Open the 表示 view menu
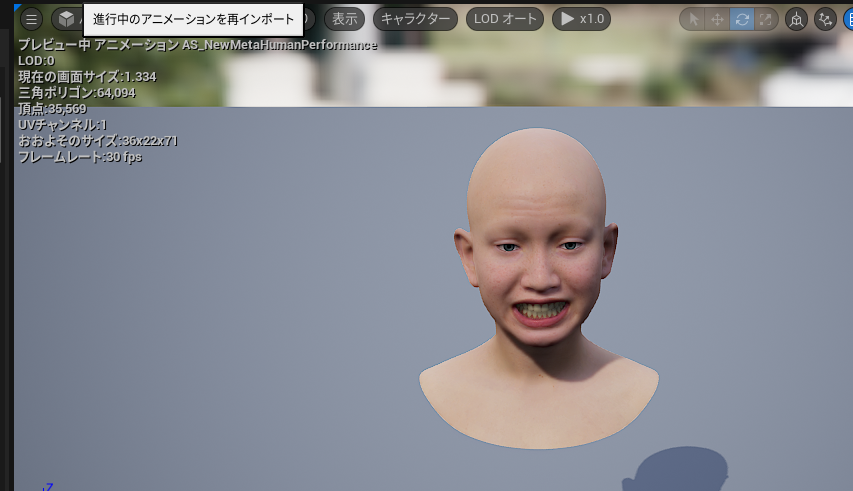 tap(344, 19)
